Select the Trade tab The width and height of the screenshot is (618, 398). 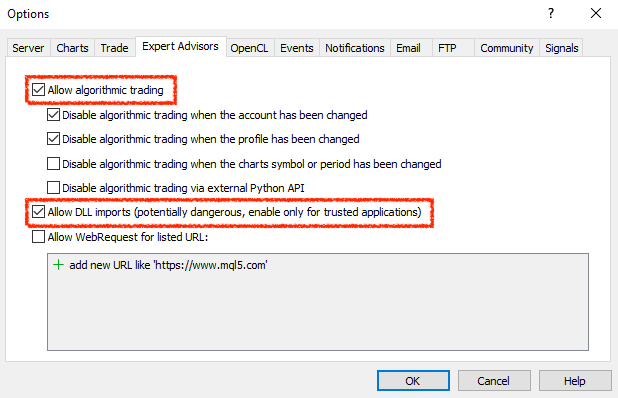pyautogui.click(x=114, y=48)
